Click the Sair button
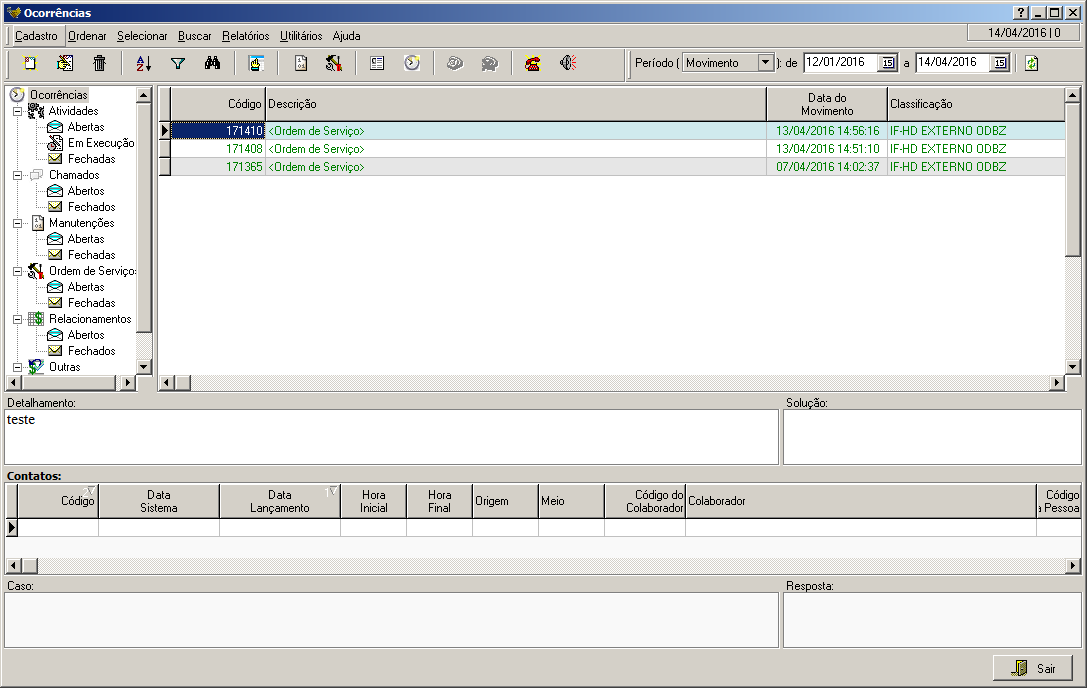 point(1033,668)
